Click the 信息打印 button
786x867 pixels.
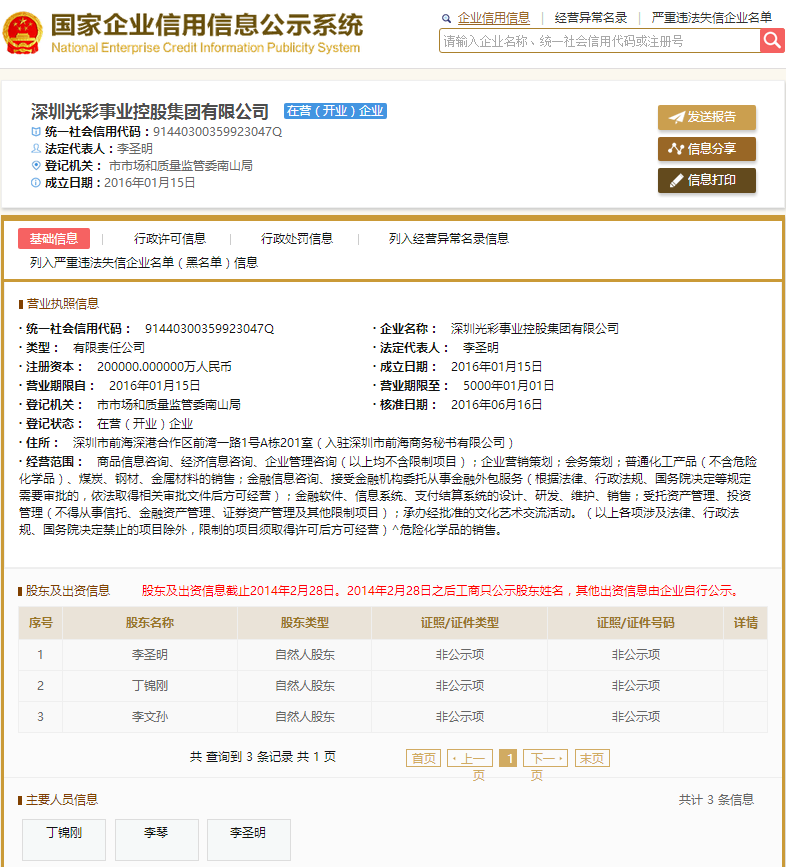(x=706, y=180)
